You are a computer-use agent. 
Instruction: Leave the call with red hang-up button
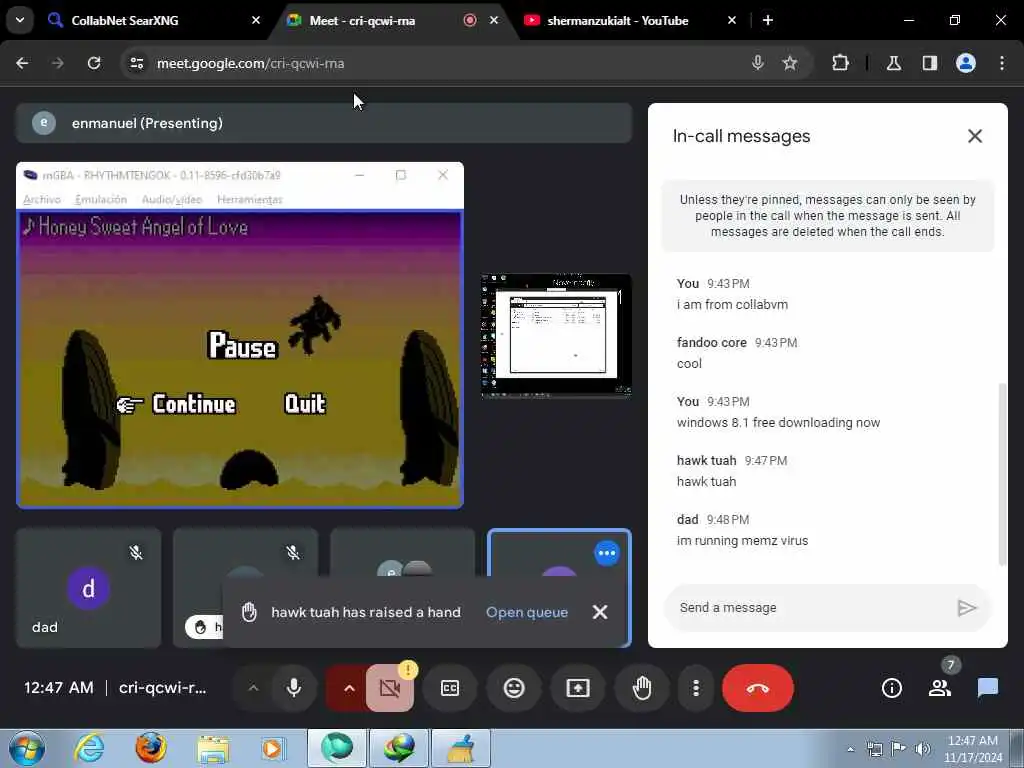758,688
